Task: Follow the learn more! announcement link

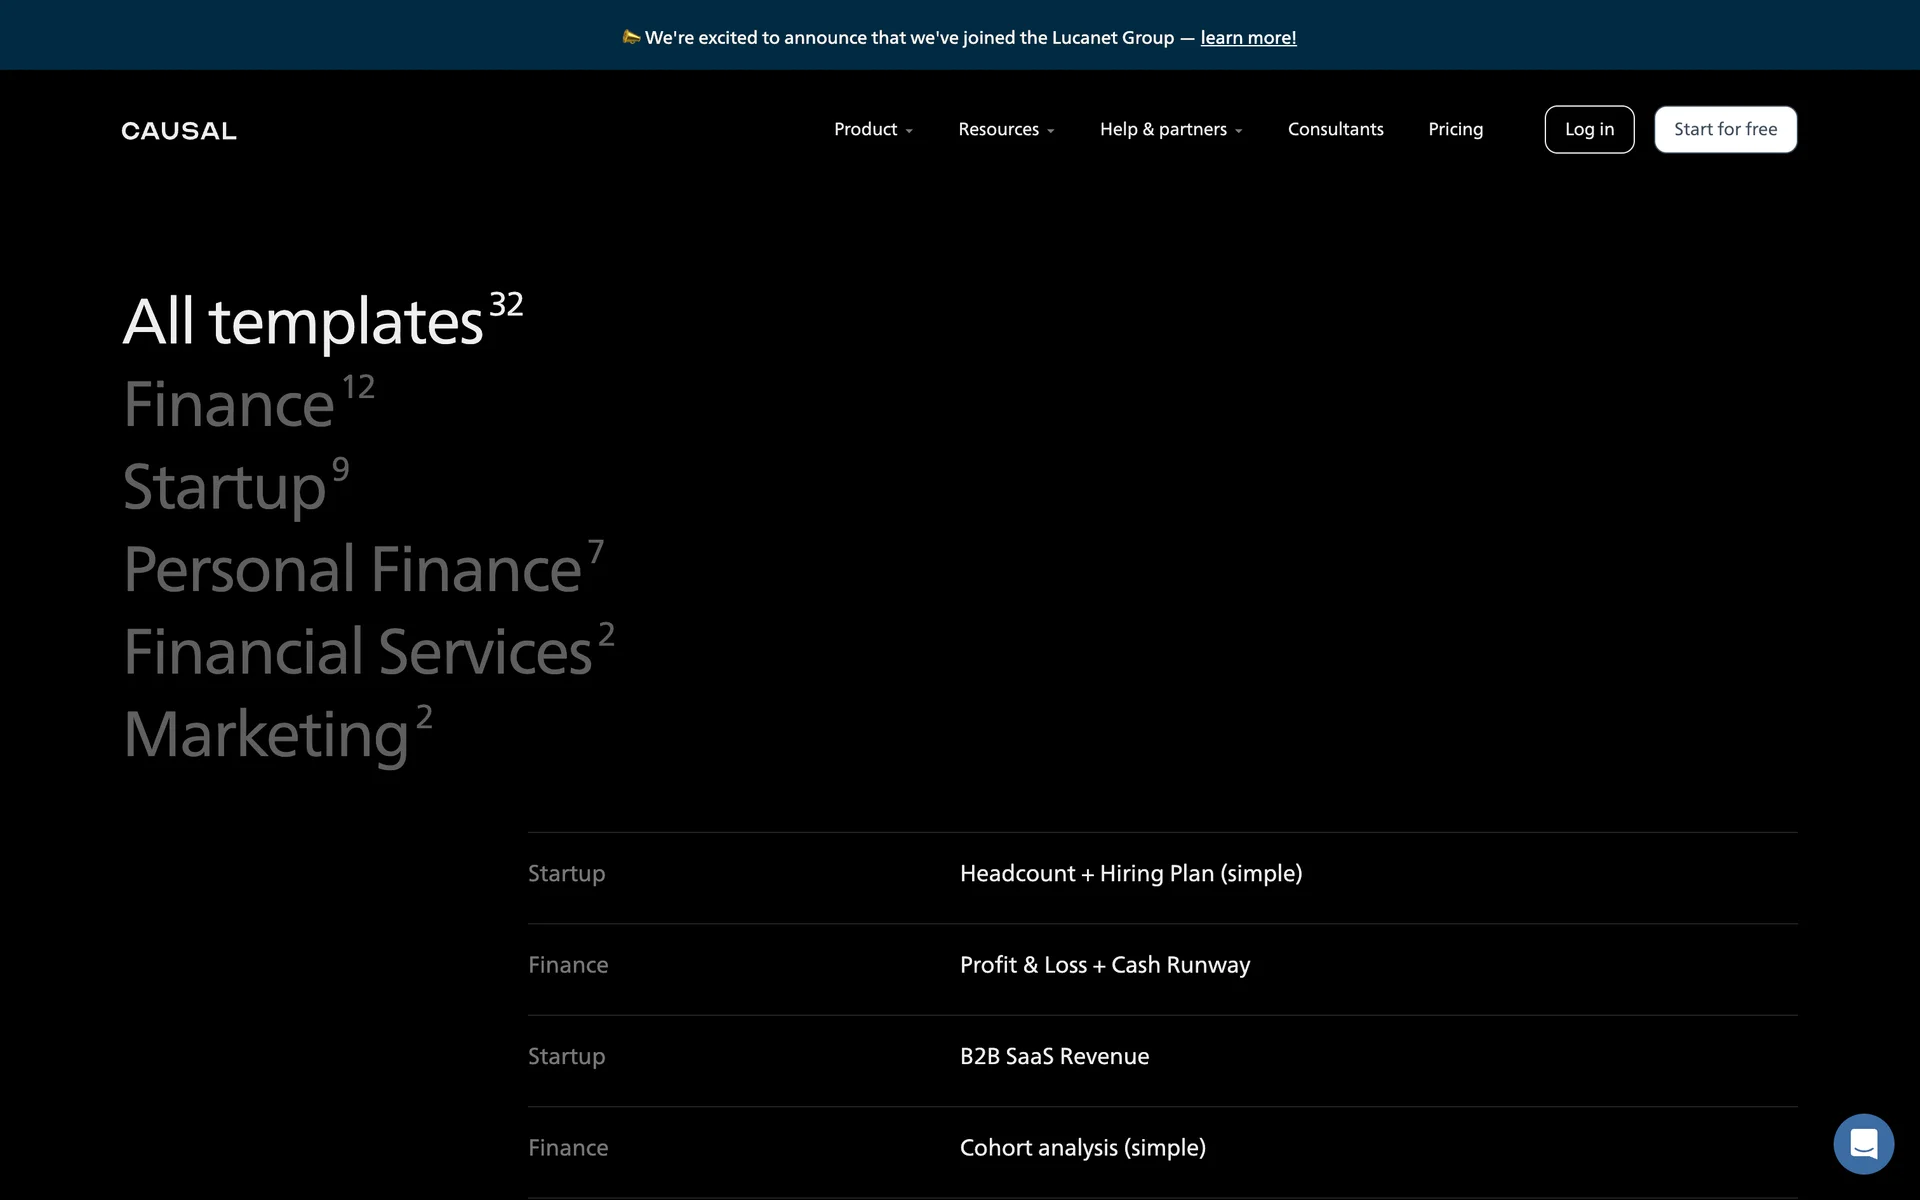Action: (1248, 38)
